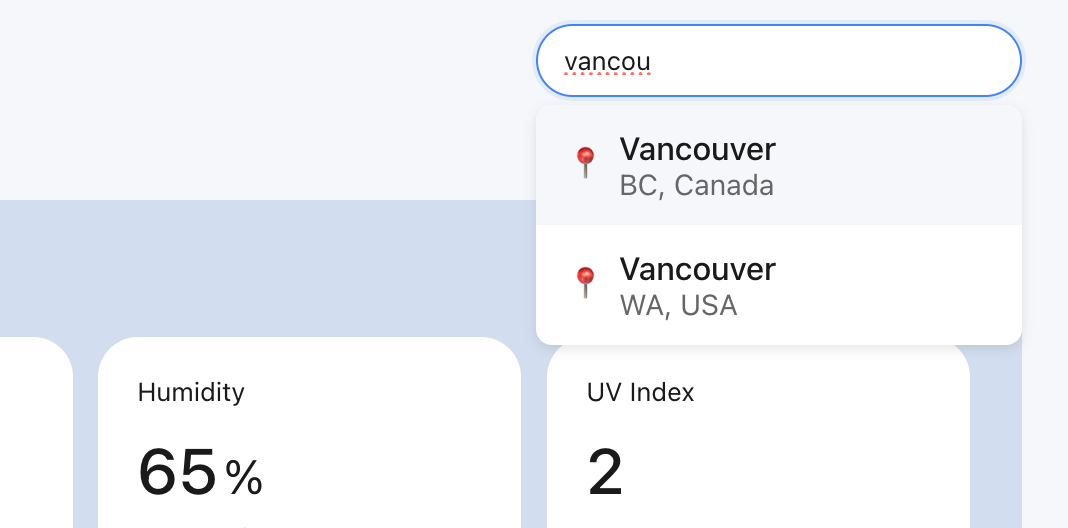Open the UV Index card
This screenshot has width=1068, height=528.
758,437
